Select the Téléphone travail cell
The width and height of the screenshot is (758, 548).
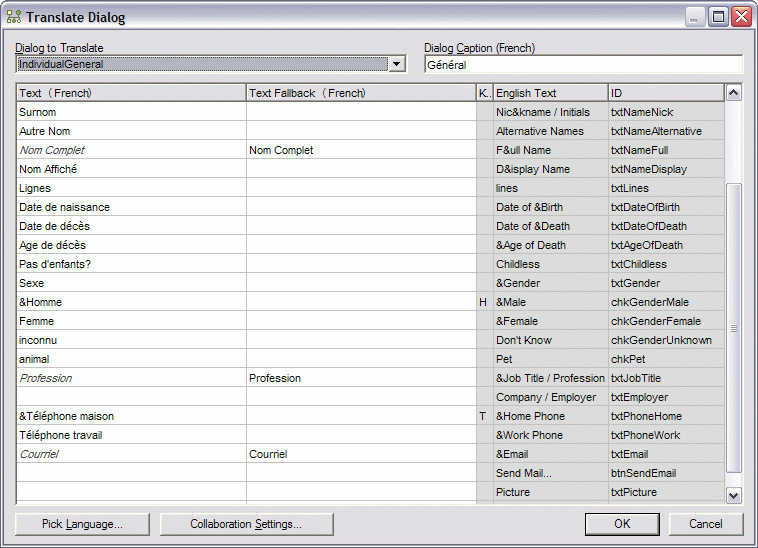(131, 435)
